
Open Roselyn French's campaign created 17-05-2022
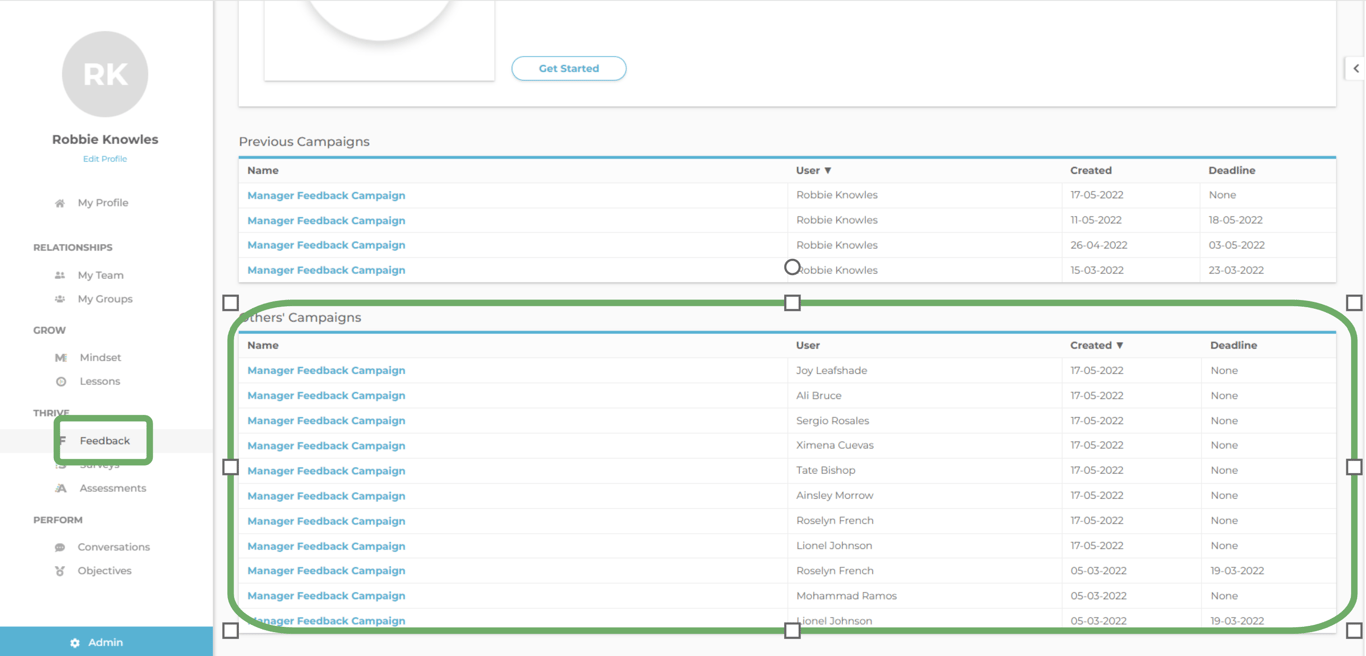point(326,521)
